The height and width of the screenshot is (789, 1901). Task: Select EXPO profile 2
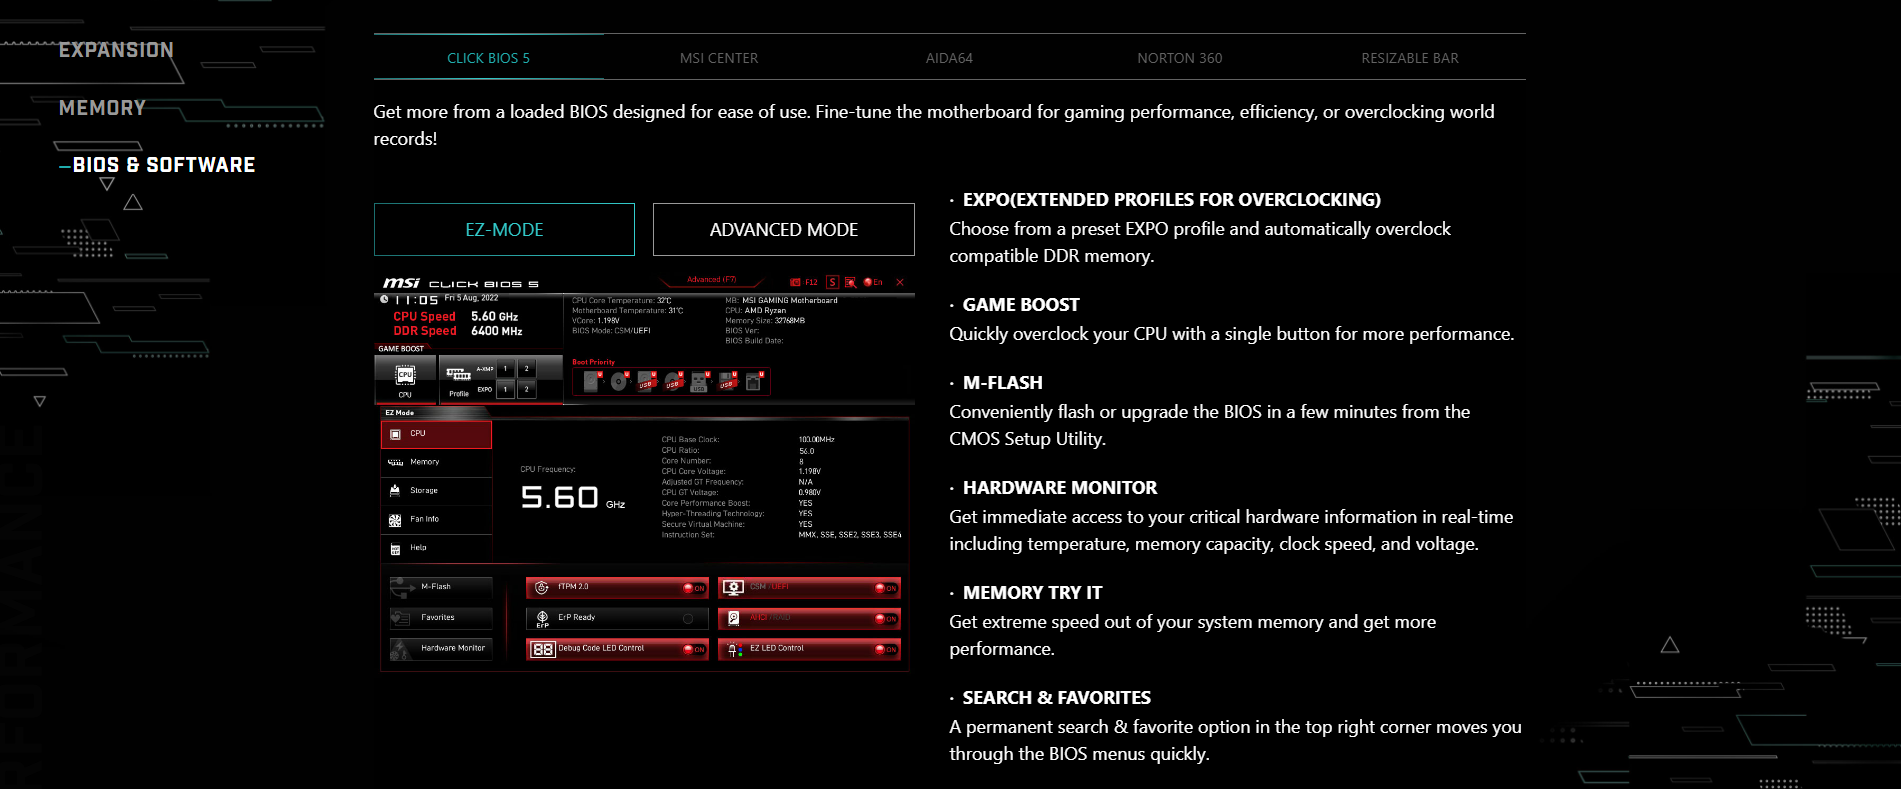point(526,389)
